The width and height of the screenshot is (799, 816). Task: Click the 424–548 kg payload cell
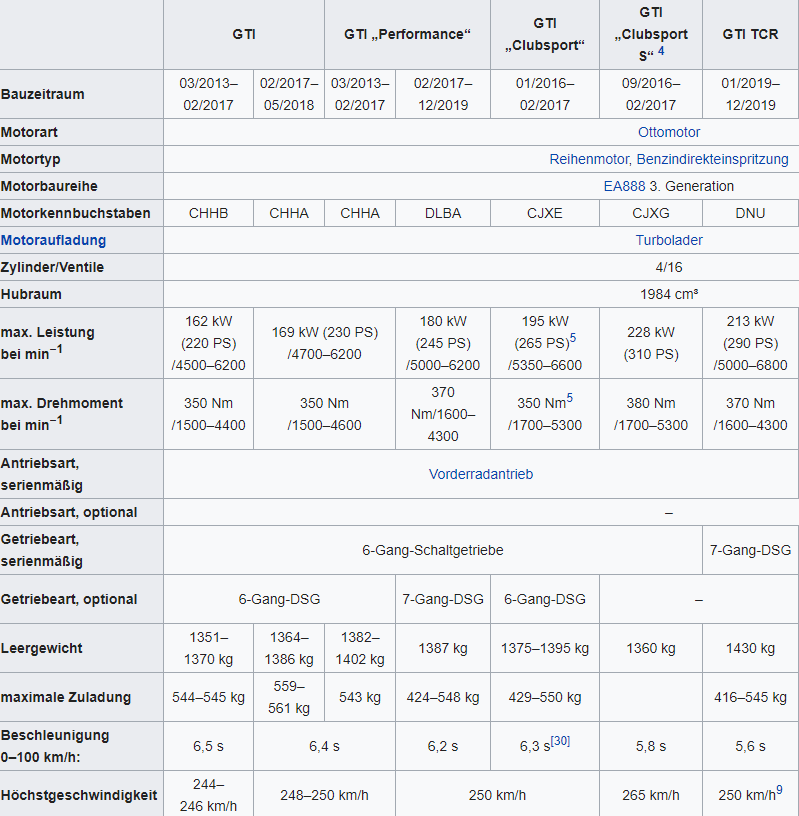(443, 697)
